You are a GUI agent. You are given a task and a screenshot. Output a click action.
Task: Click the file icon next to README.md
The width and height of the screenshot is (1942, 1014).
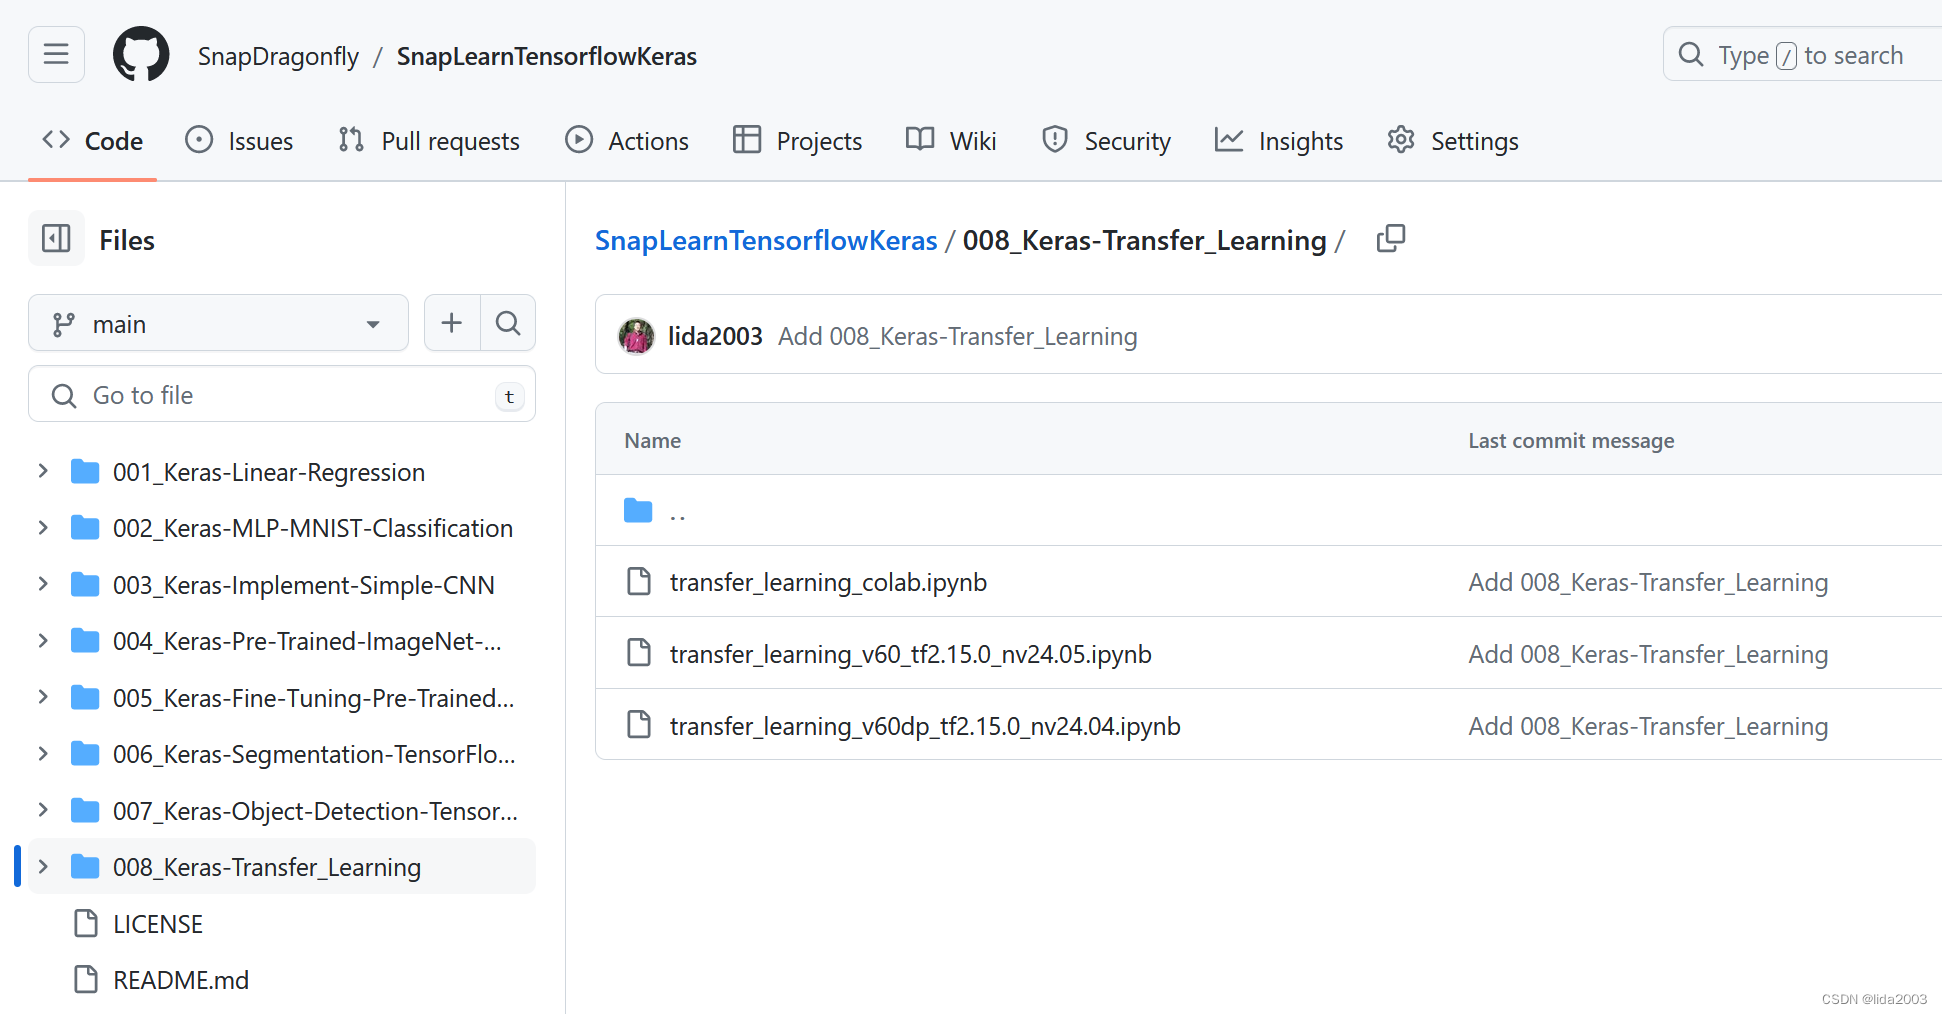point(87,980)
